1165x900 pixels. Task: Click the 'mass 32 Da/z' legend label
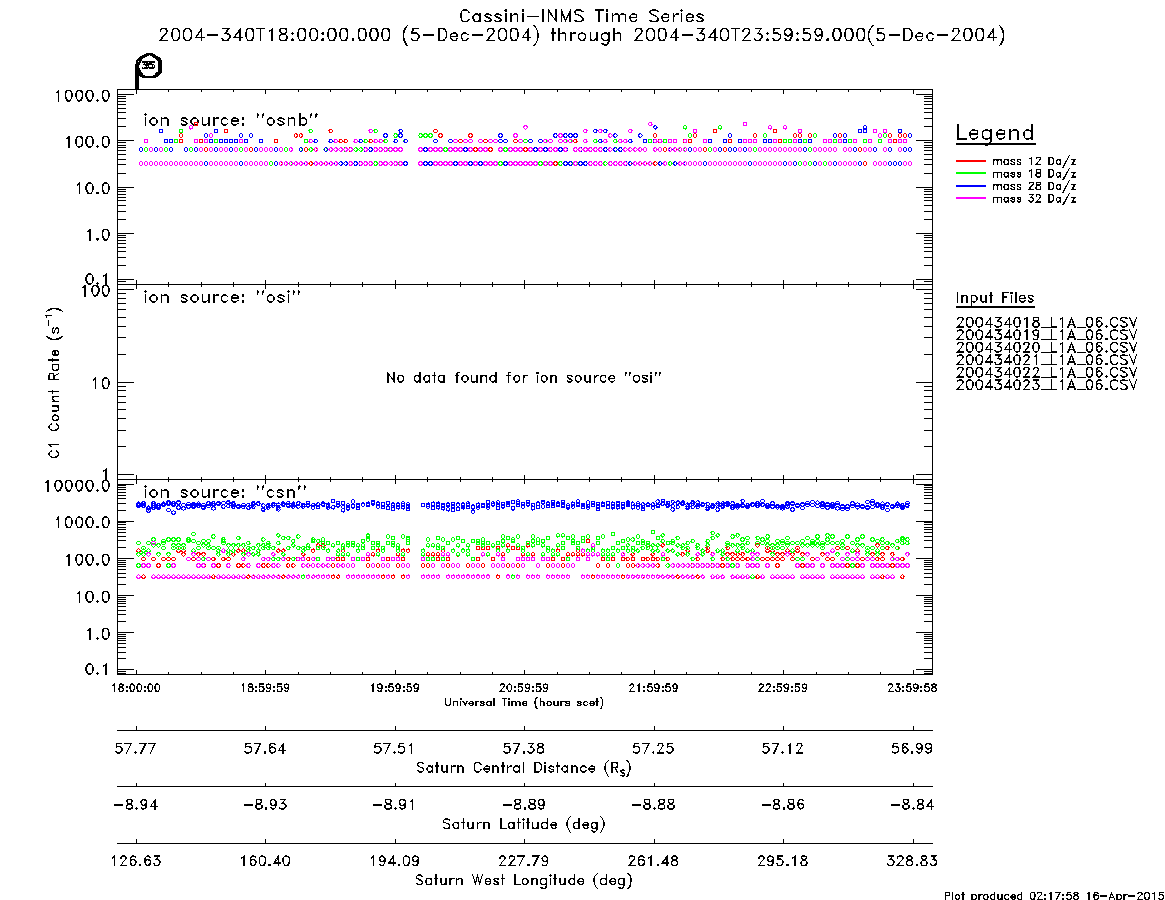1034,198
